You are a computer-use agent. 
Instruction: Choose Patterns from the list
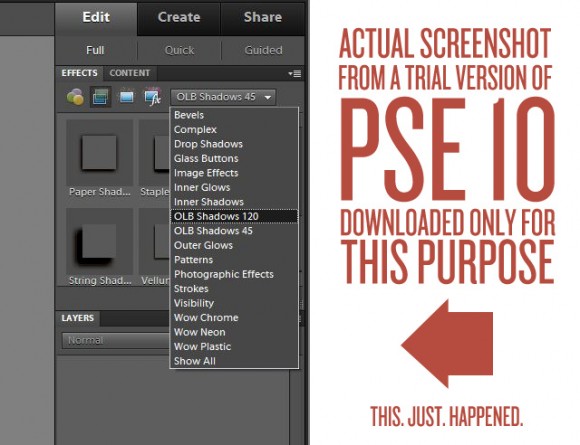point(234,260)
